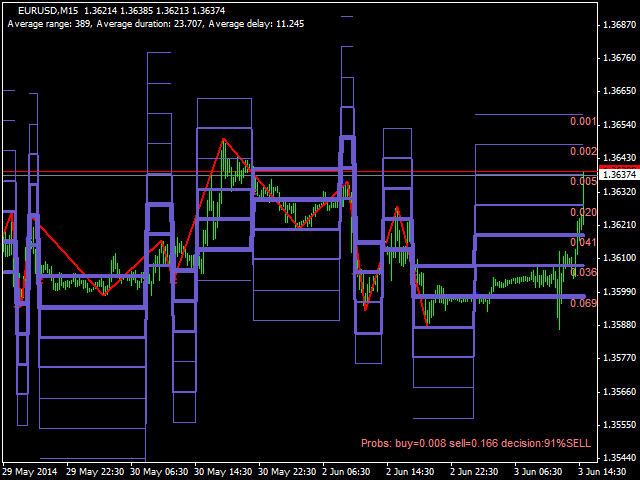Click the time axis label '30 May 14:30'

[x=223, y=472]
